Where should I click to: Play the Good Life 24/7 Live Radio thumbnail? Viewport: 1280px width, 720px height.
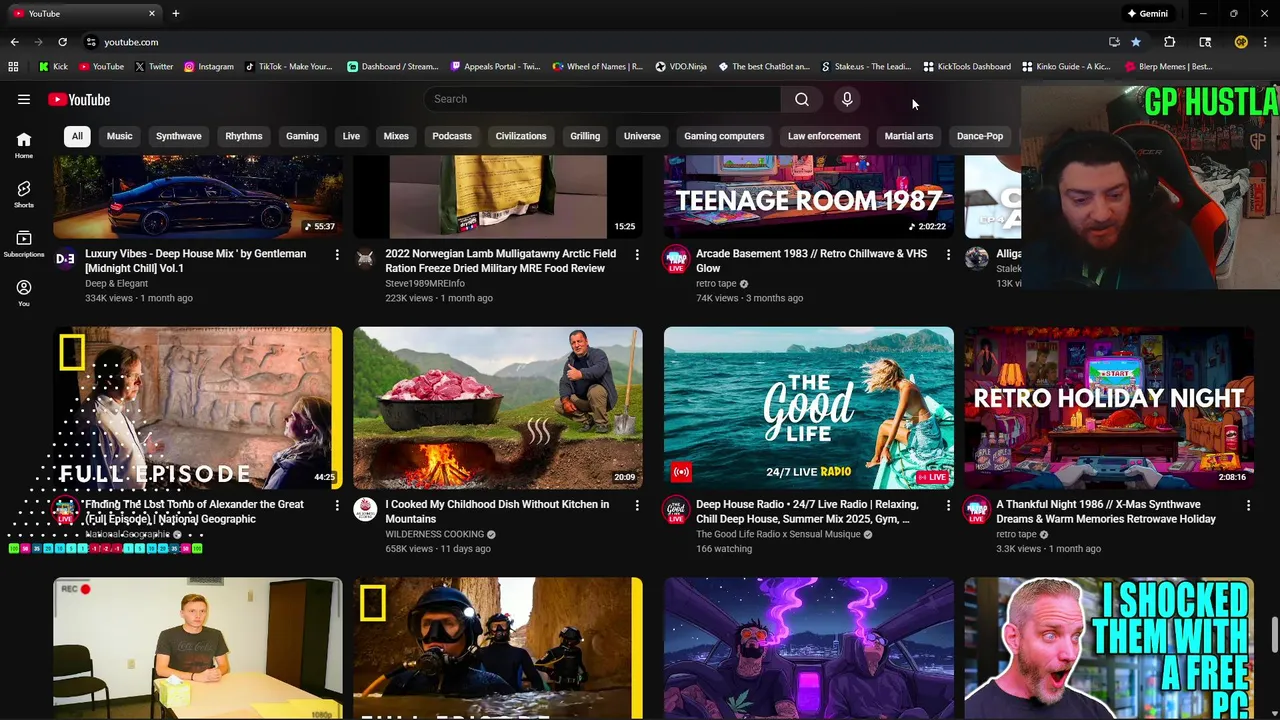pos(809,408)
